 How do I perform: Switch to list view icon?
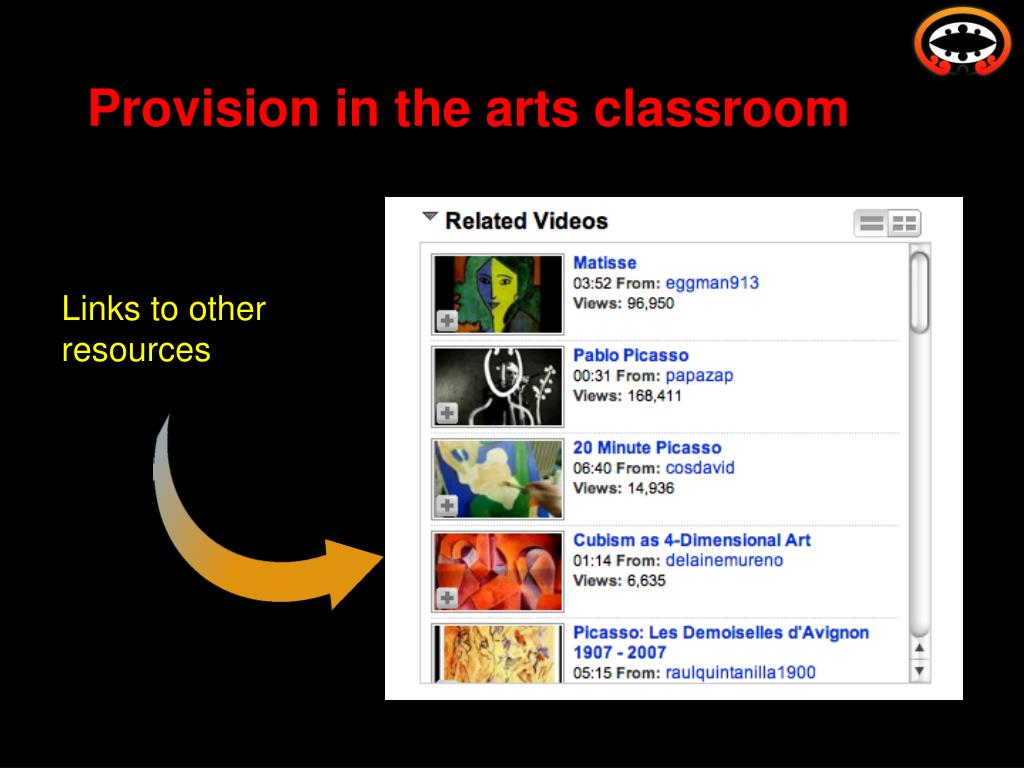pos(871,223)
